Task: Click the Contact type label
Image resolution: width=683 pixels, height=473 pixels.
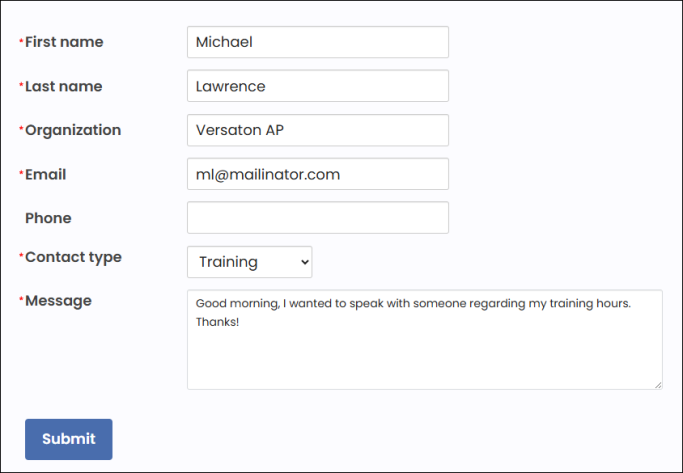Action: click(x=73, y=257)
